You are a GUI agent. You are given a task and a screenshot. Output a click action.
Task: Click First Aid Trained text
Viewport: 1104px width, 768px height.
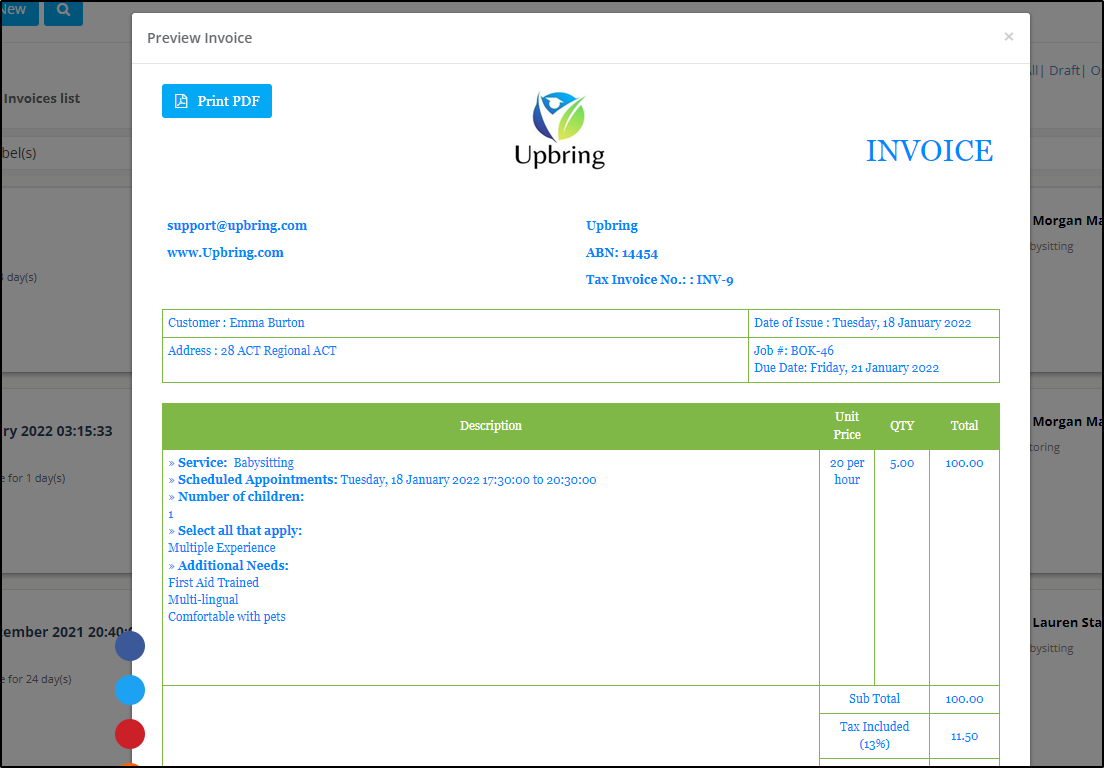click(213, 583)
